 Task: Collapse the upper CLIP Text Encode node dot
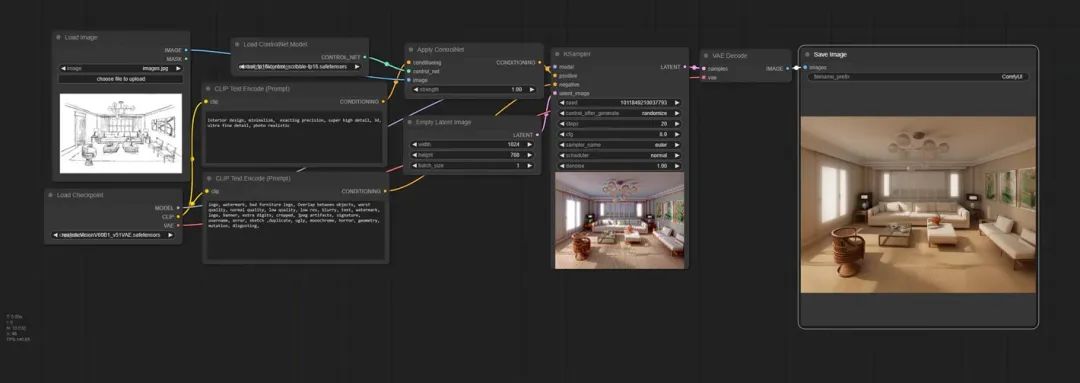tap(209, 89)
